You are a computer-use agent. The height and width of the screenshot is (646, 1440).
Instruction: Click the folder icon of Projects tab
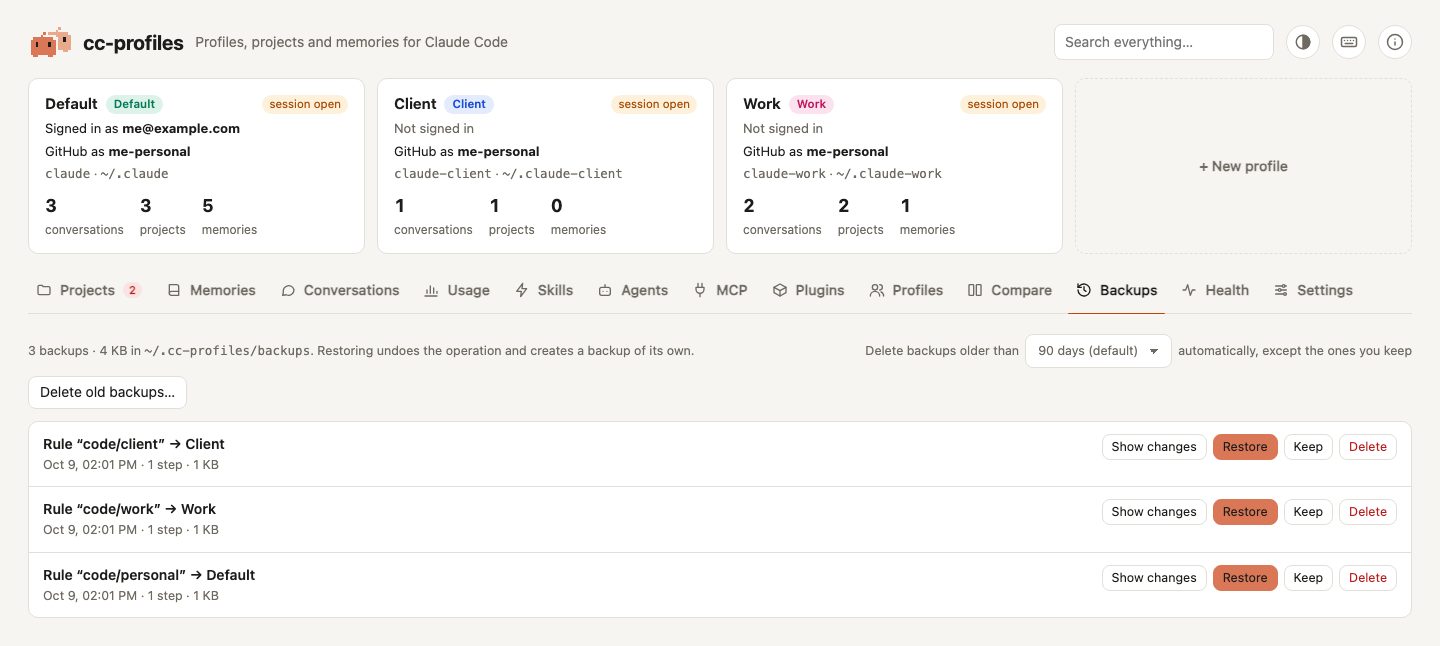pyautogui.click(x=44, y=290)
